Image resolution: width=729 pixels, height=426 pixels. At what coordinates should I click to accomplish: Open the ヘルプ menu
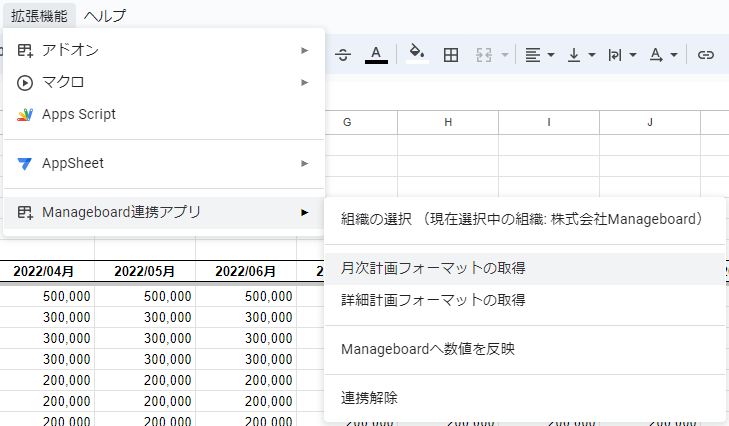(x=105, y=16)
